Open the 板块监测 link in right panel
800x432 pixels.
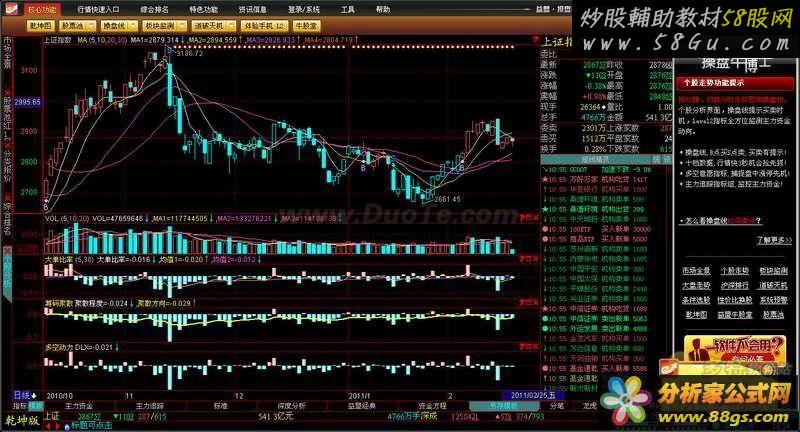tap(773, 271)
